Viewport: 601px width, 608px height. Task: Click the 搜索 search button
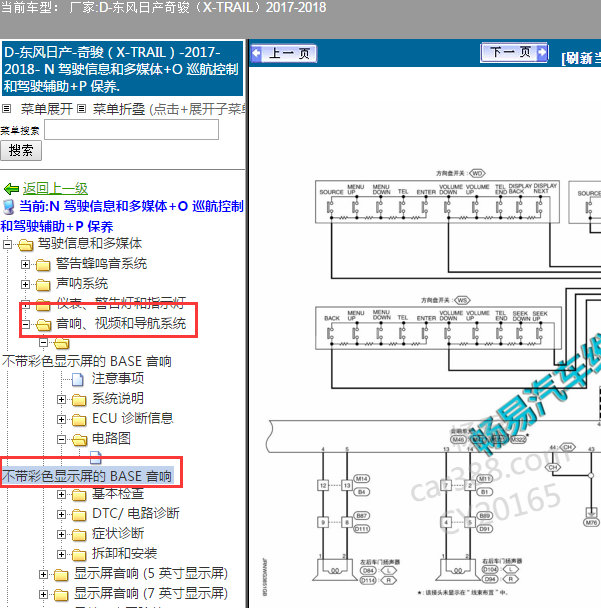21,150
